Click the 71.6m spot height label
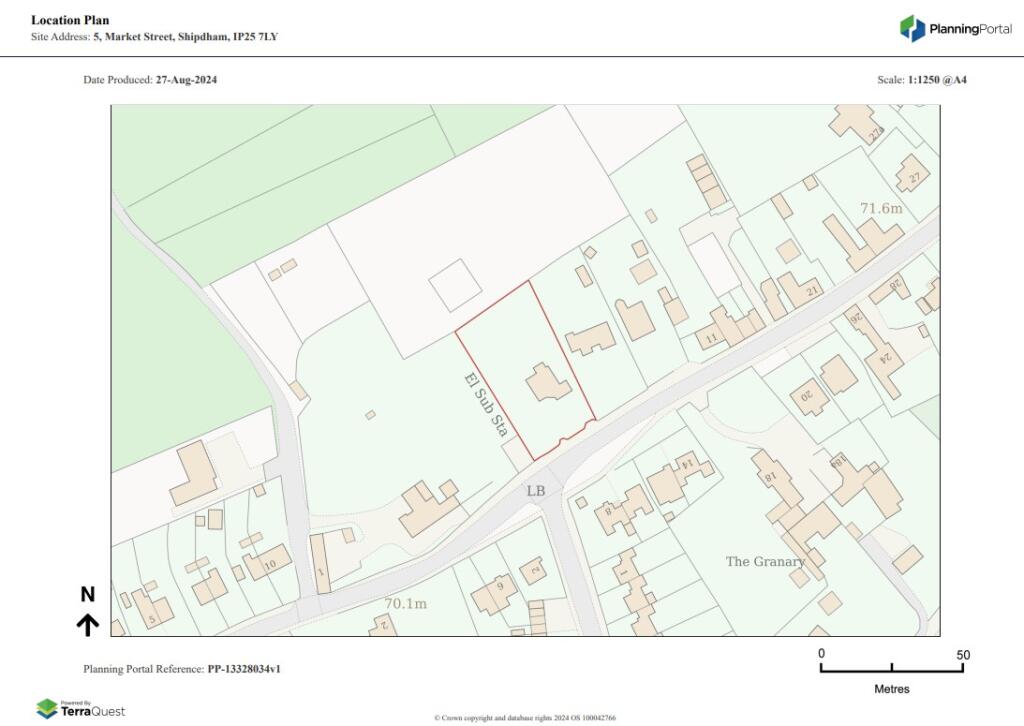1024x726 pixels. click(881, 208)
